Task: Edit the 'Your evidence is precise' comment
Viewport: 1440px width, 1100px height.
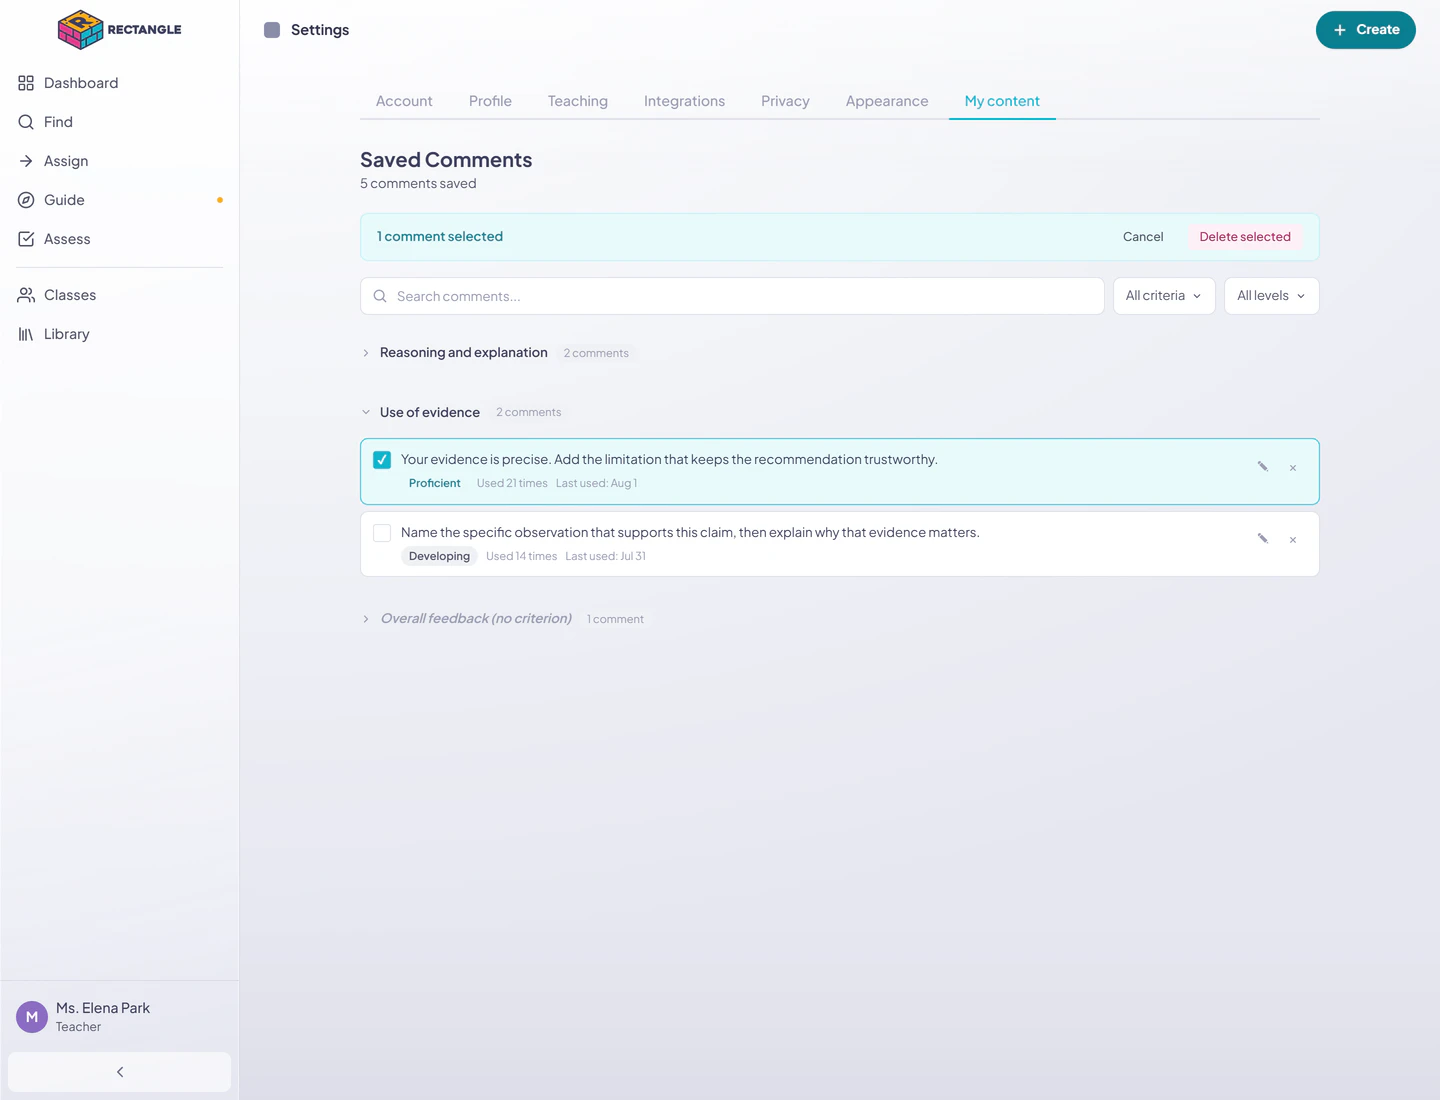Action: [1263, 467]
